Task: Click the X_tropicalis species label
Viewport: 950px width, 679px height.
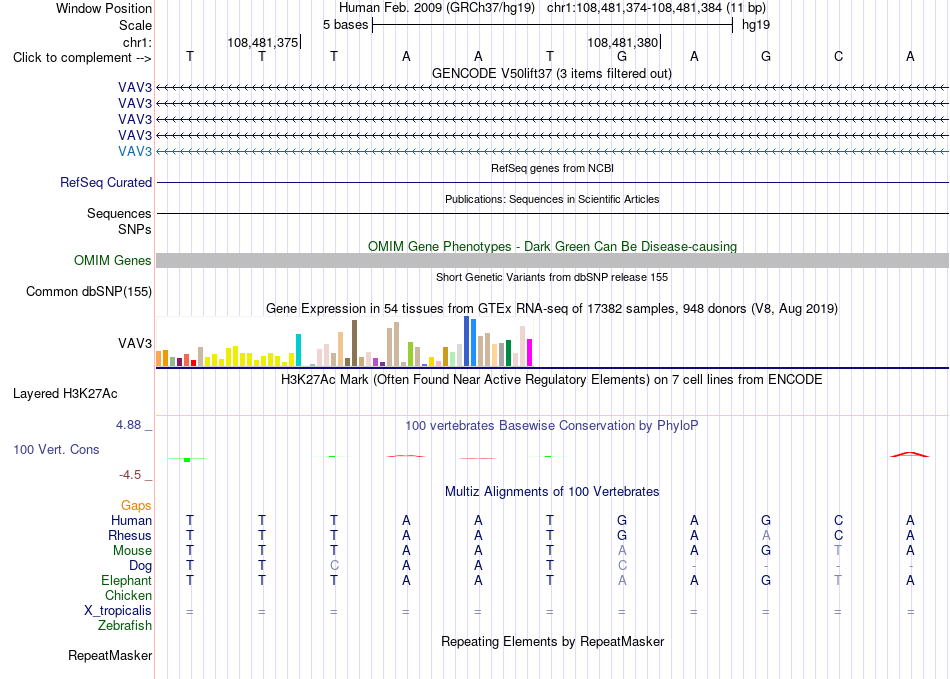Action: (x=118, y=611)
